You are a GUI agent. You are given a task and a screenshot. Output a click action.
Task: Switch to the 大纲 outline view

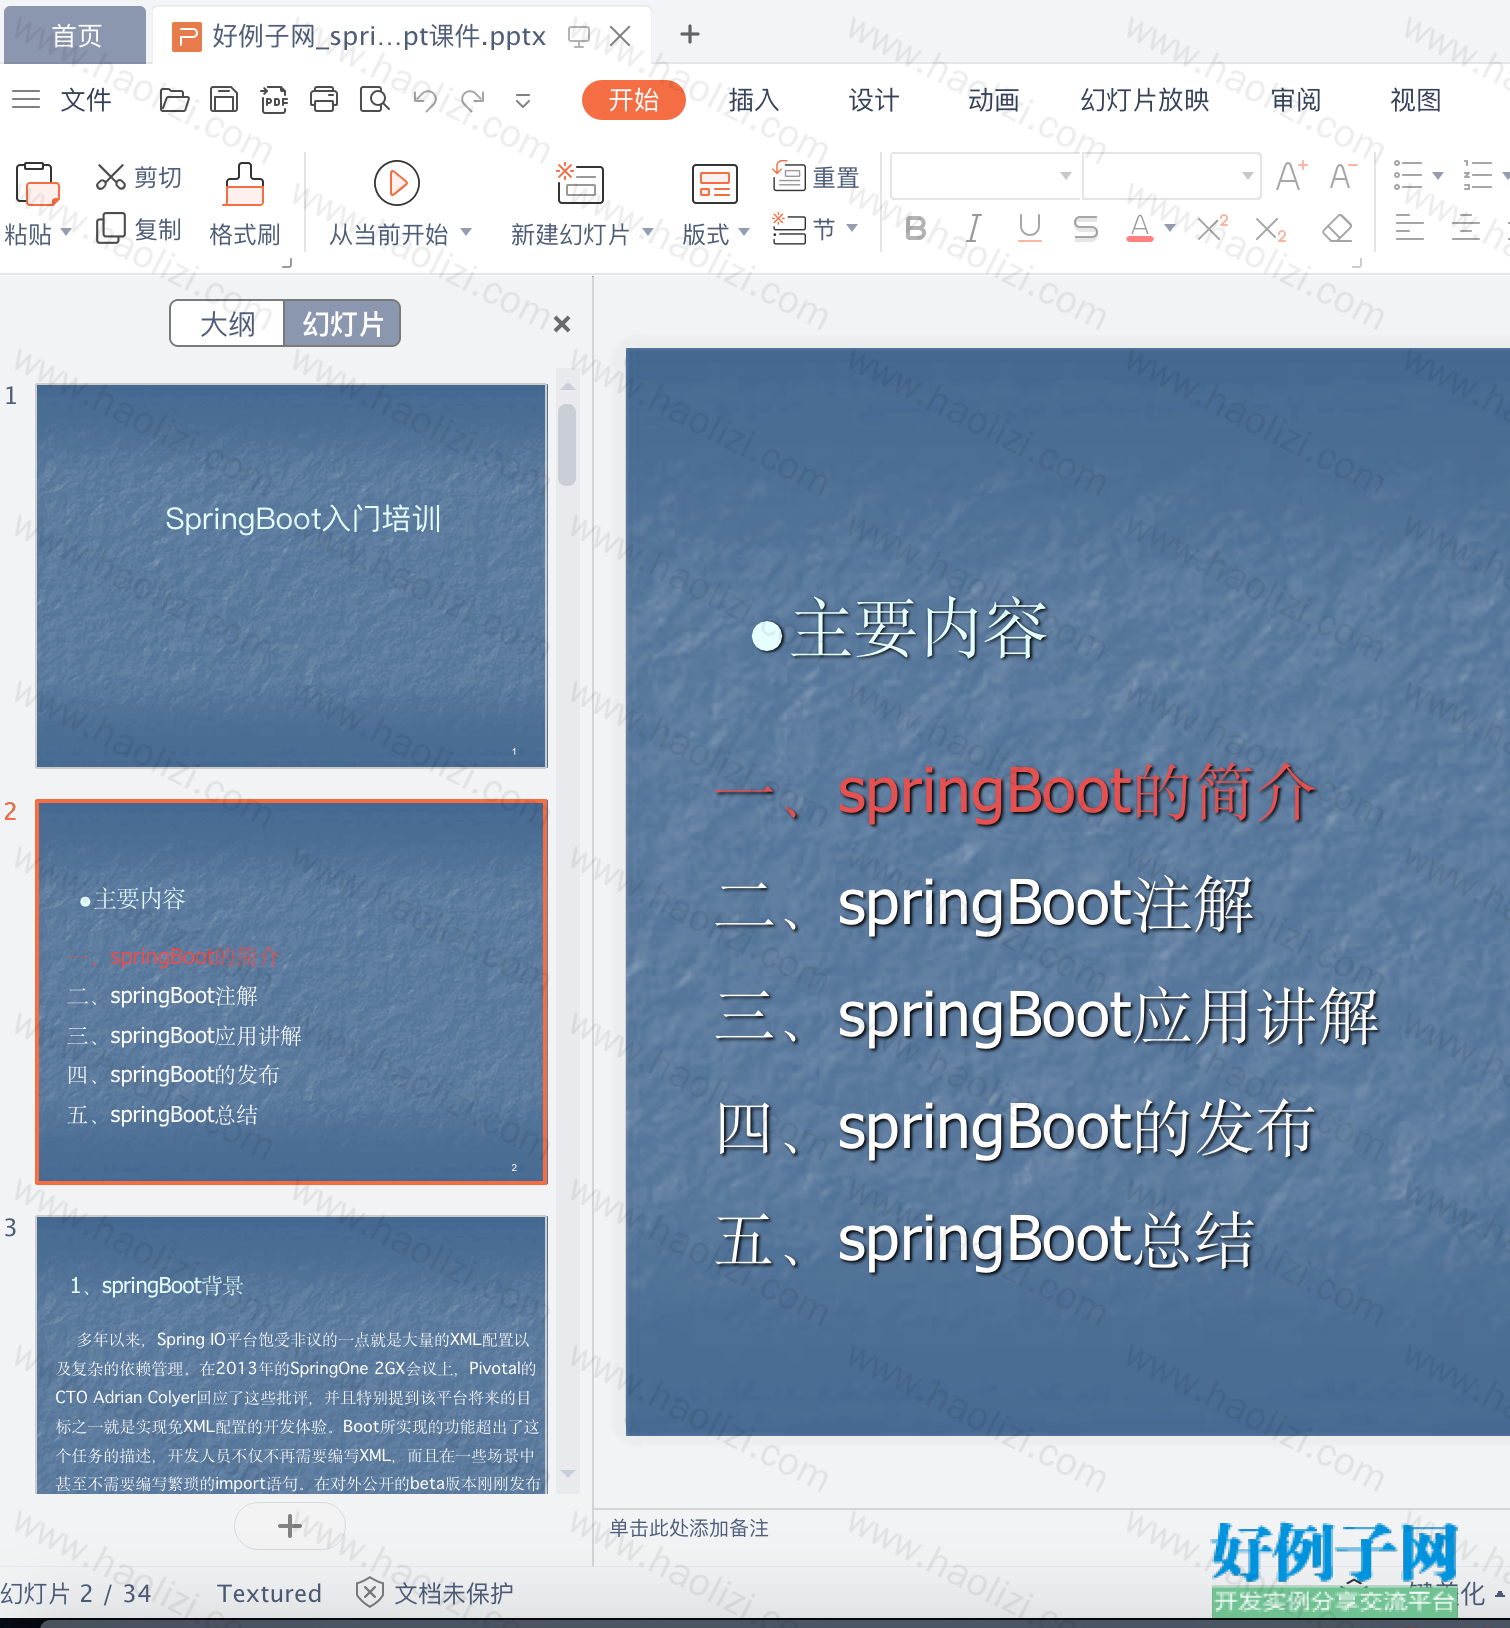click(228, 324)
